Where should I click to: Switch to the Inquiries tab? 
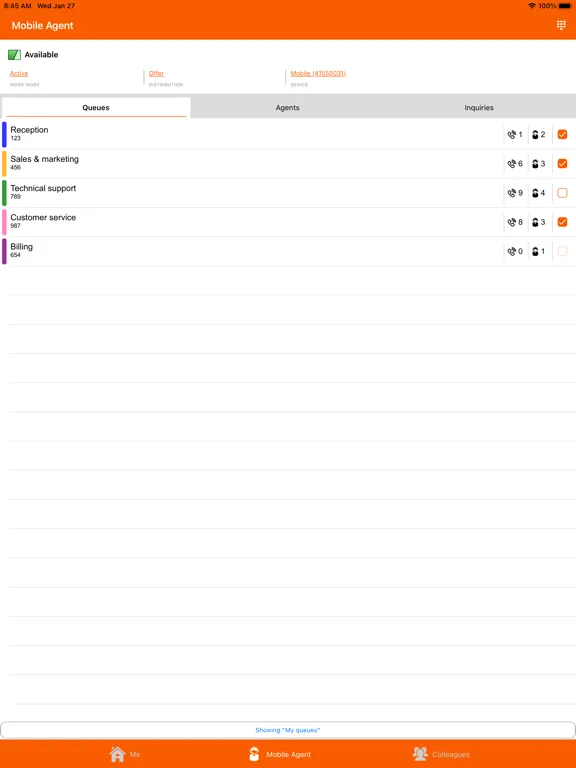tap(479, 107)
